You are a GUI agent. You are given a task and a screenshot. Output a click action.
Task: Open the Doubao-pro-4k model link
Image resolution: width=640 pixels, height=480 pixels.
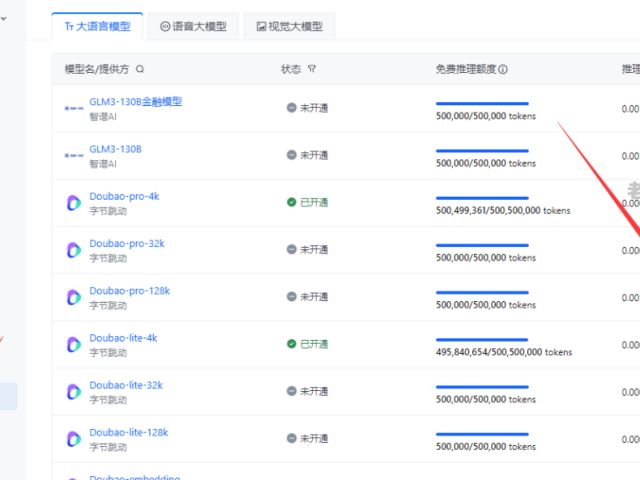[124, 196]
